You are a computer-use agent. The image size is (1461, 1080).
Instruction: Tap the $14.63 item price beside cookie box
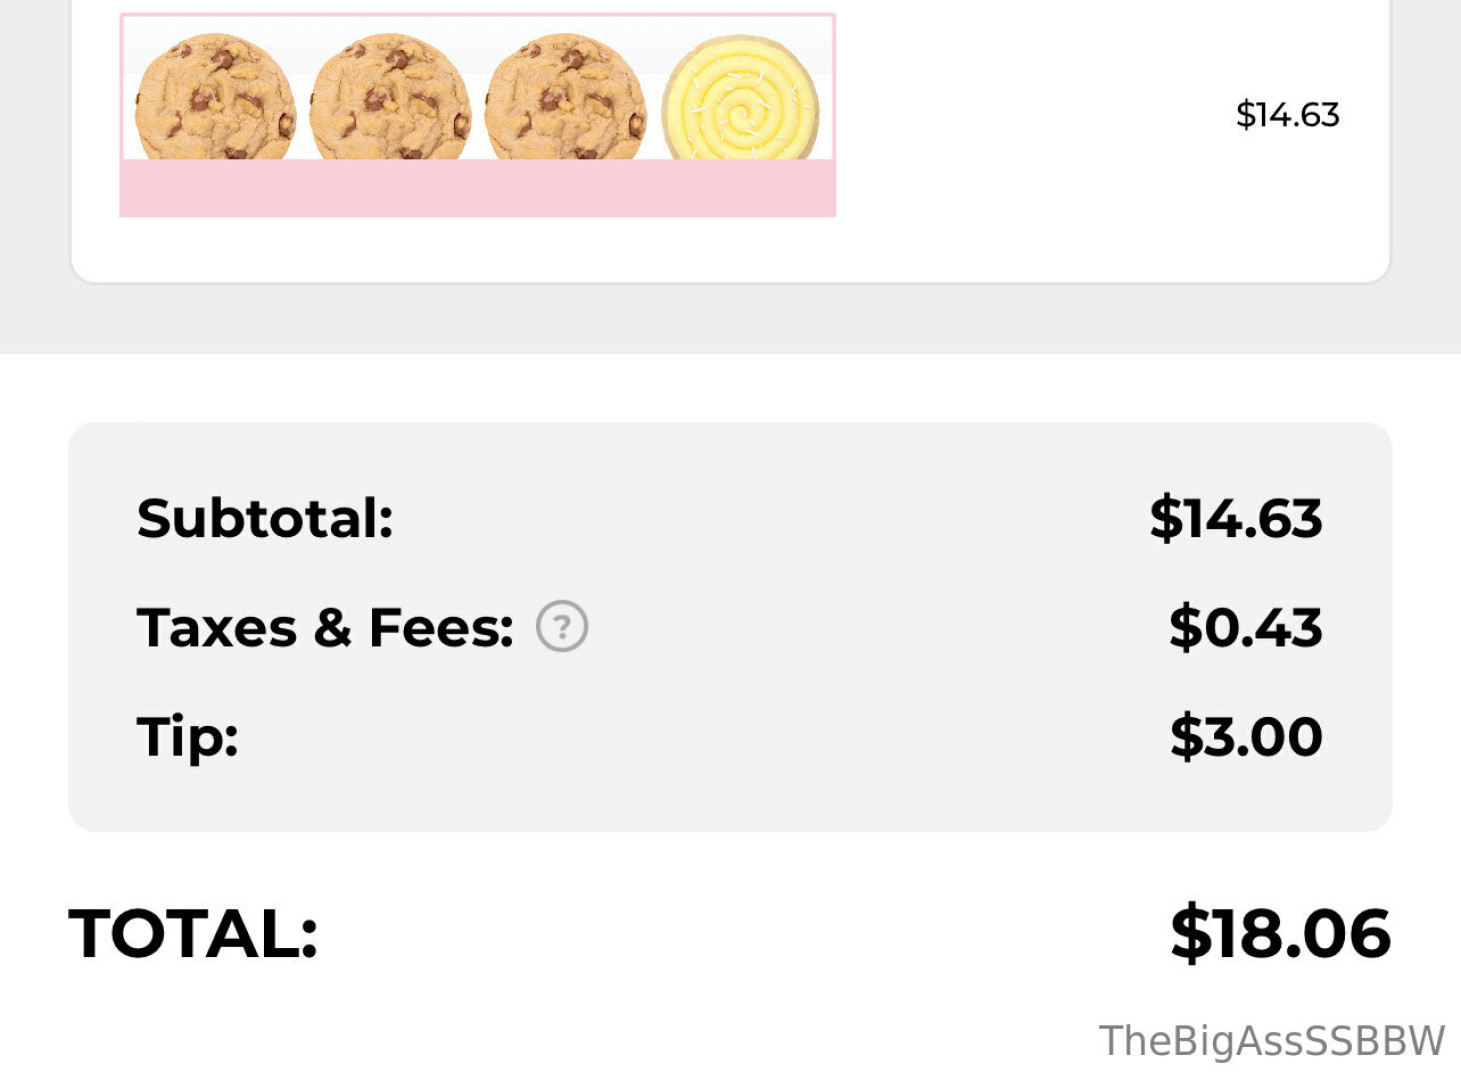pos(1287,115)
